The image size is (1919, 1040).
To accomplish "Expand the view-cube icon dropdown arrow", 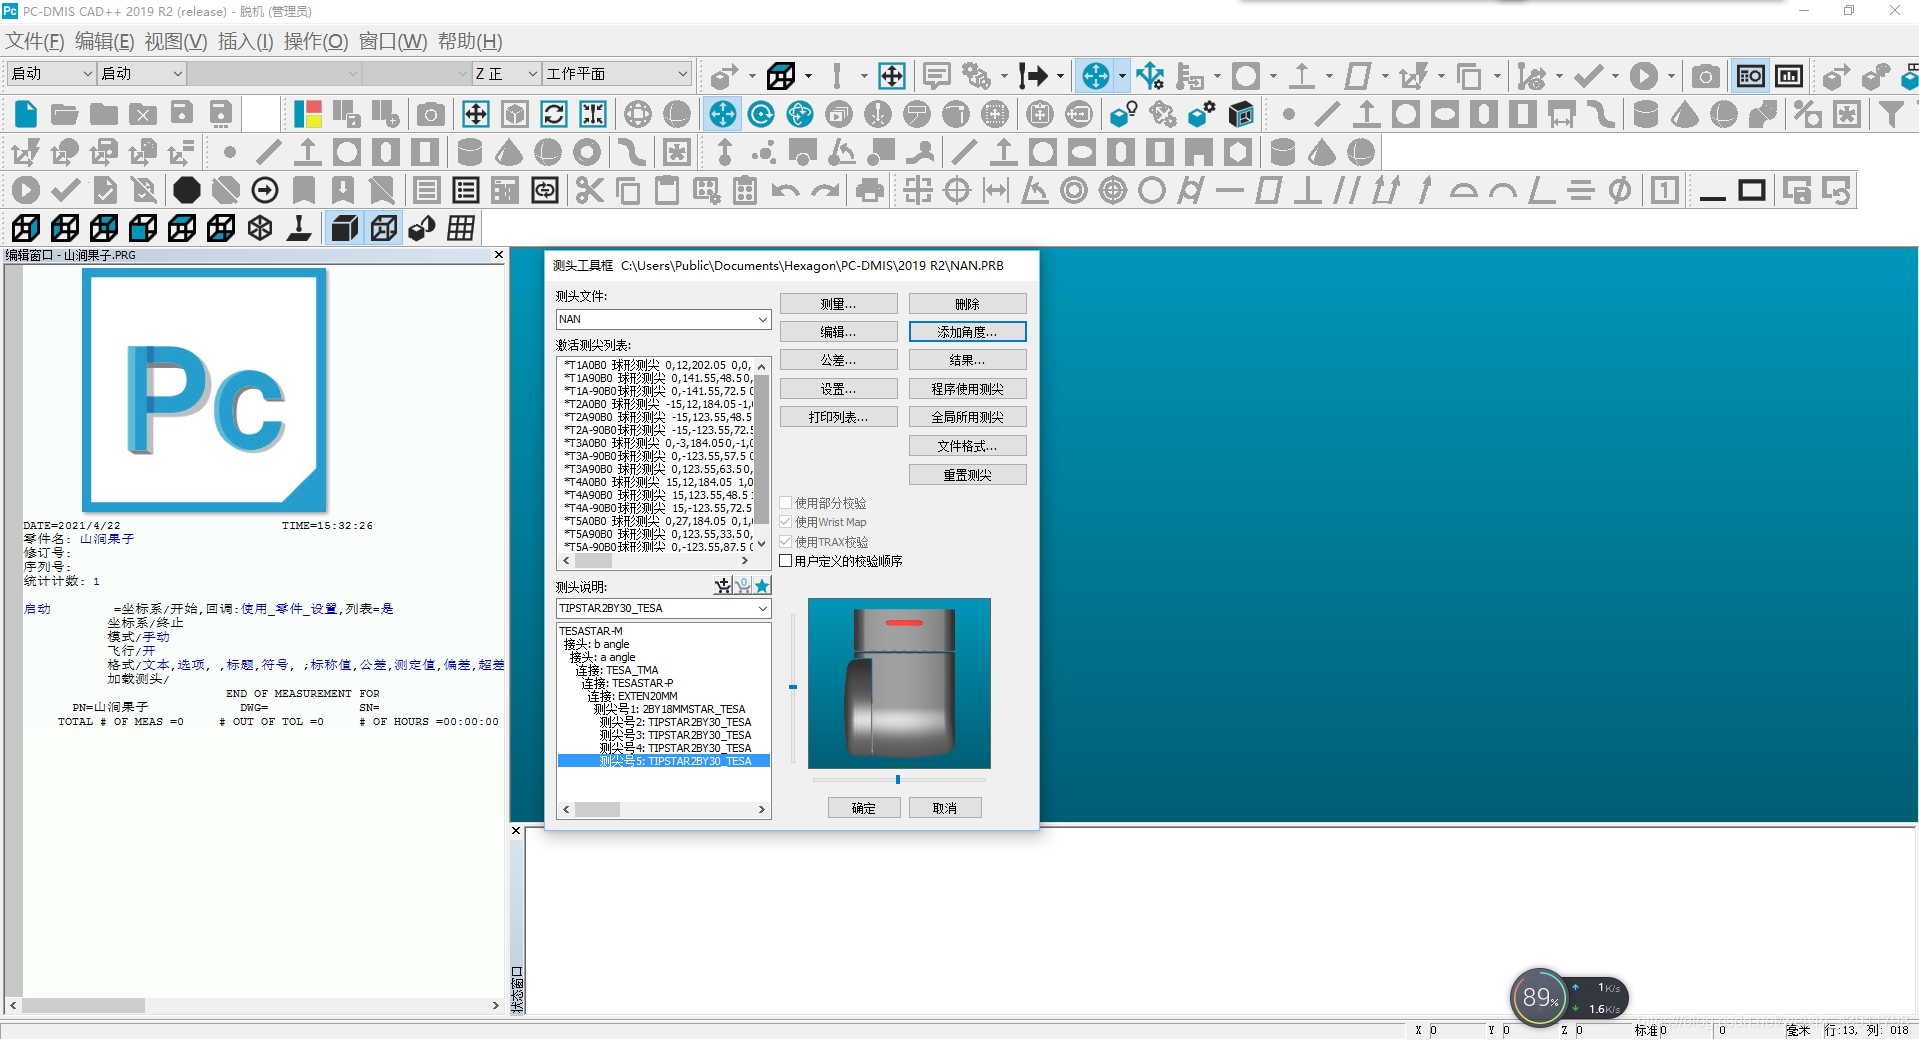I will click(808, 76).
